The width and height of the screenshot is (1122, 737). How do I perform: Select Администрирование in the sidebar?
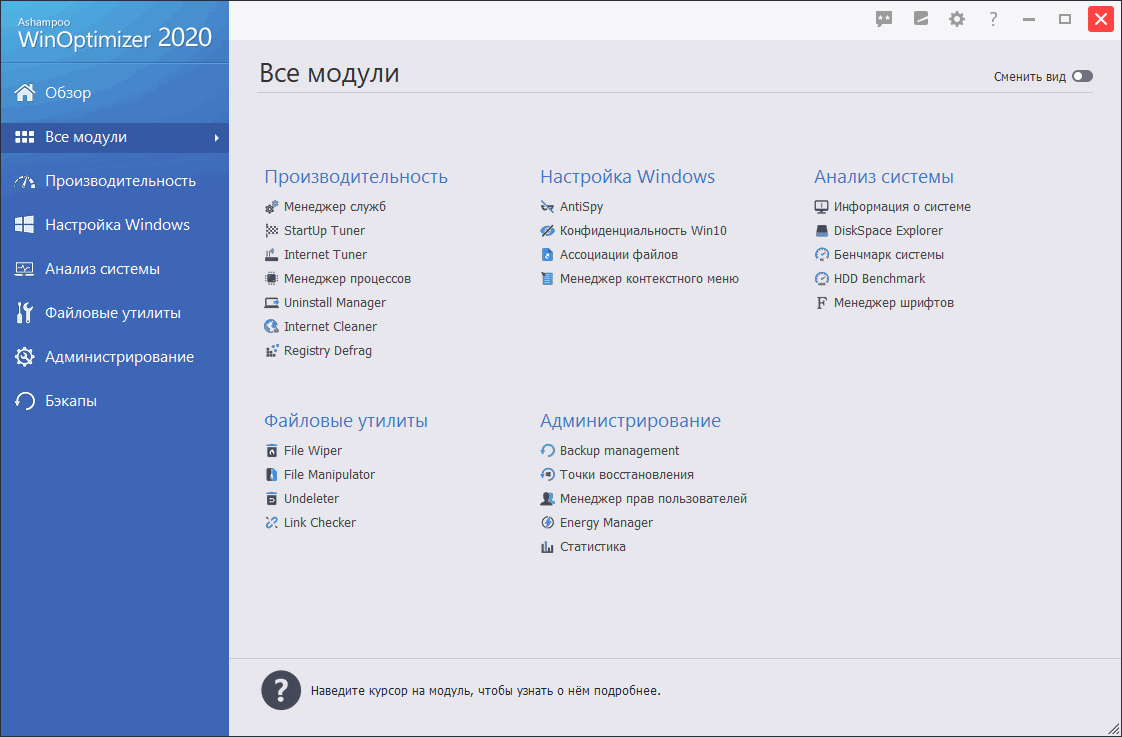click(114, 357)
